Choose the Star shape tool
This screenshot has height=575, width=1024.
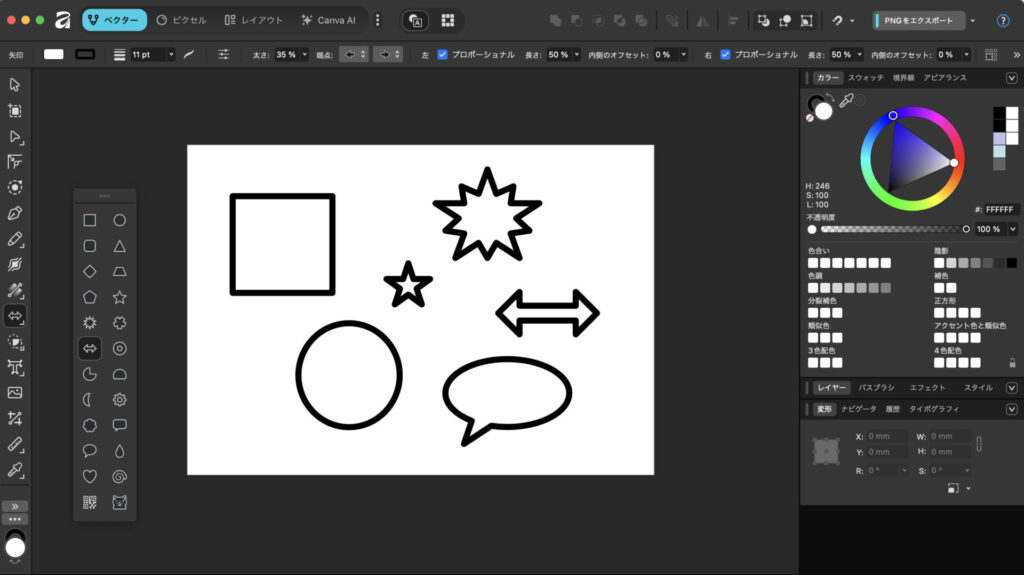(x=120, y=297)
